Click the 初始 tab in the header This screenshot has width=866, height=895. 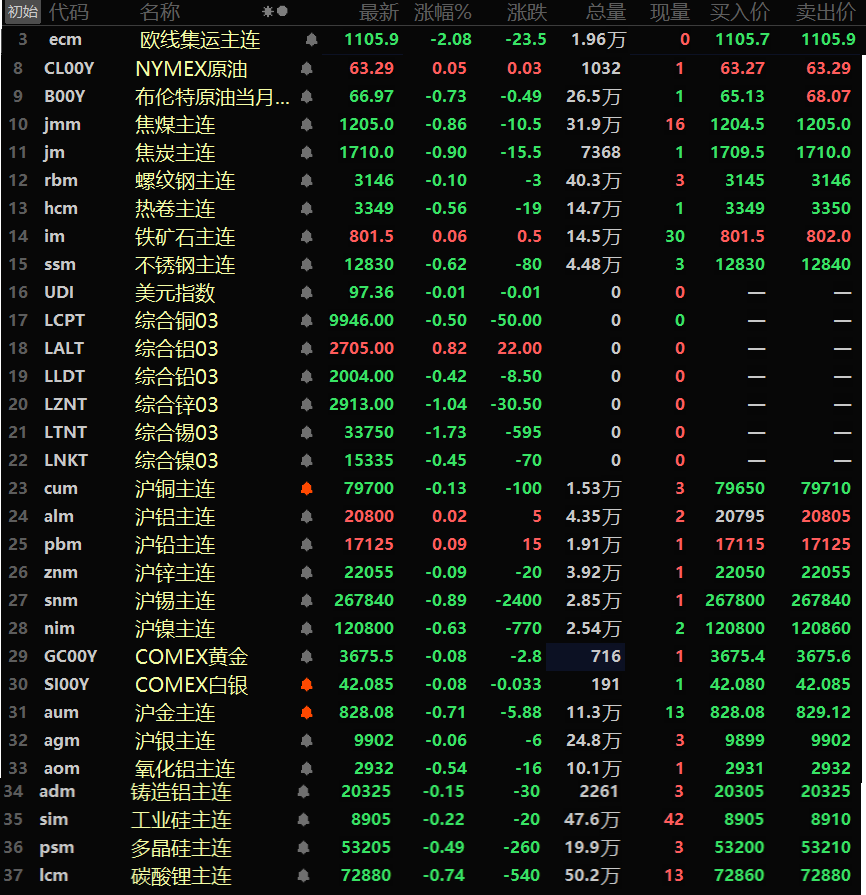click(21, 12)
